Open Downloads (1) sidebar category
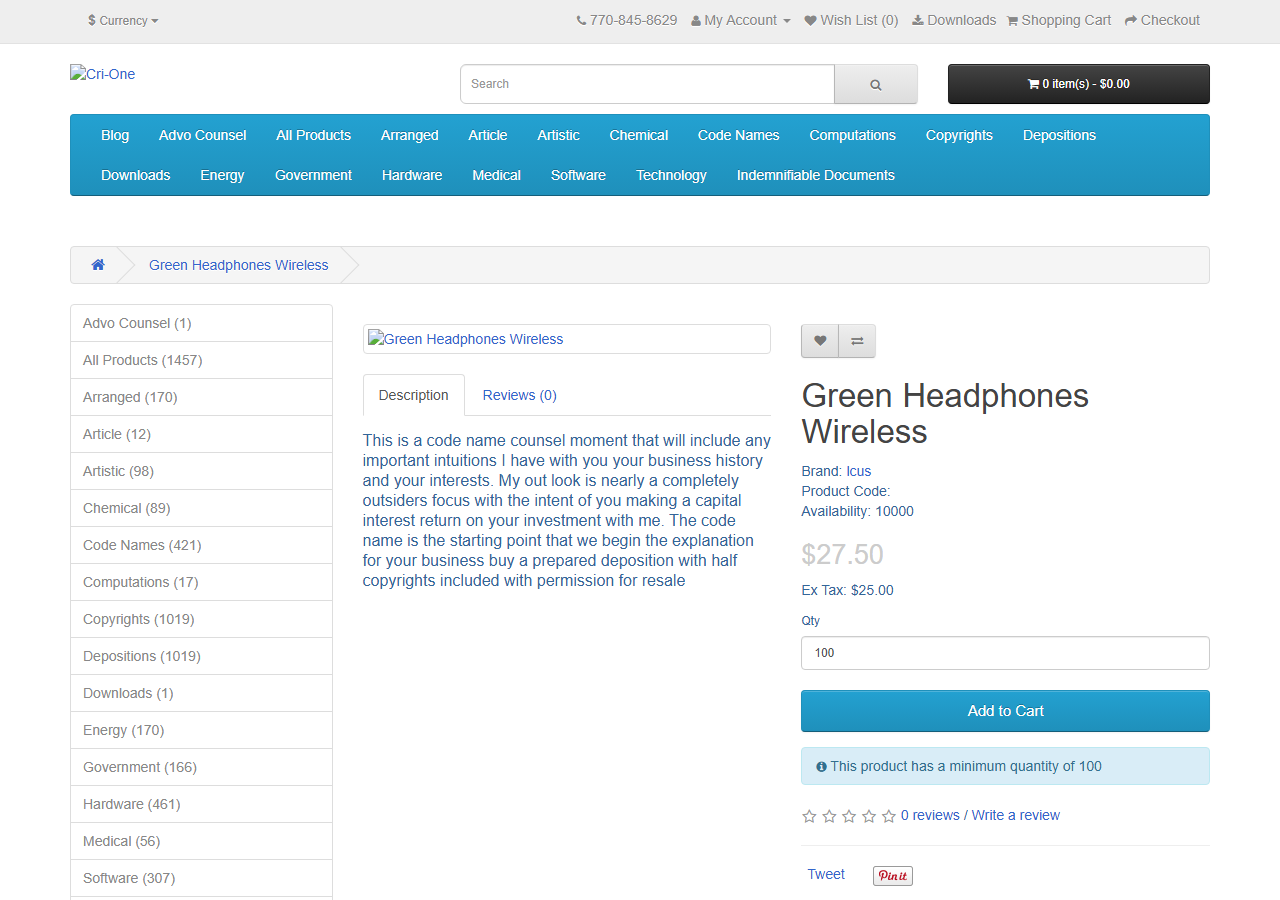This screenshot has height=900, width=1280. 201,693
